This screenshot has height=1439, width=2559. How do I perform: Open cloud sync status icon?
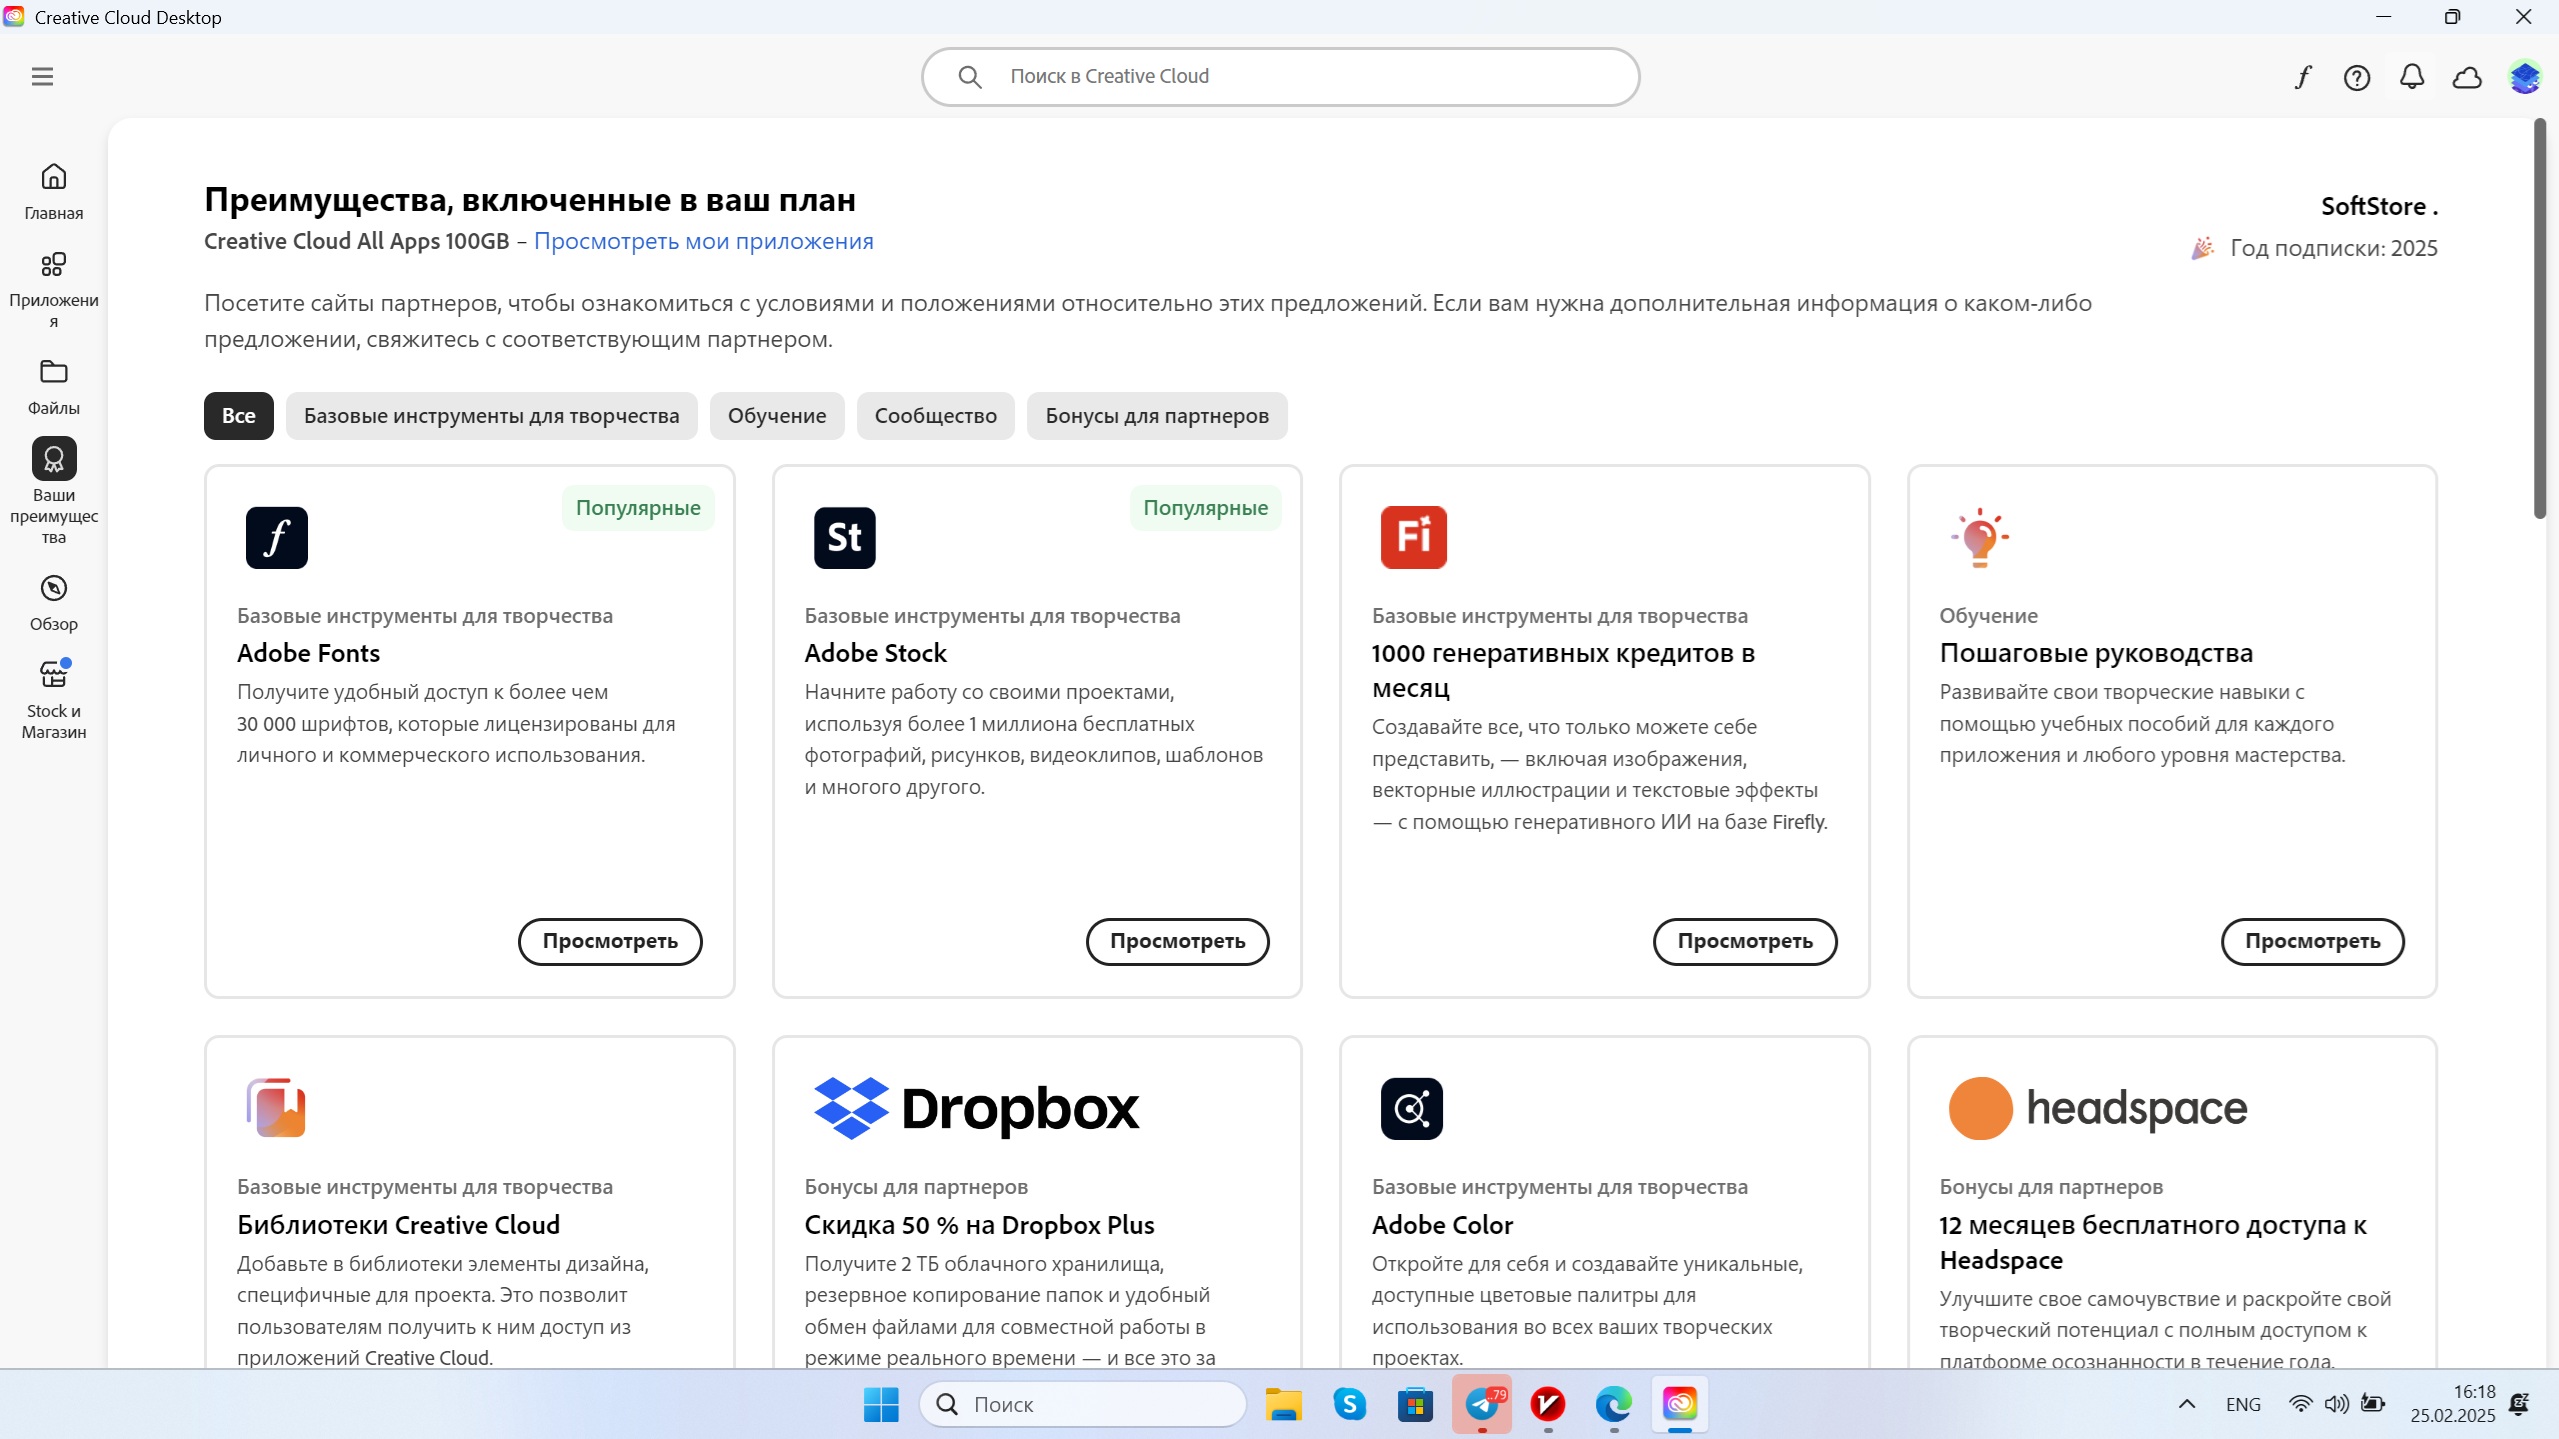[x=2467, y=77]
